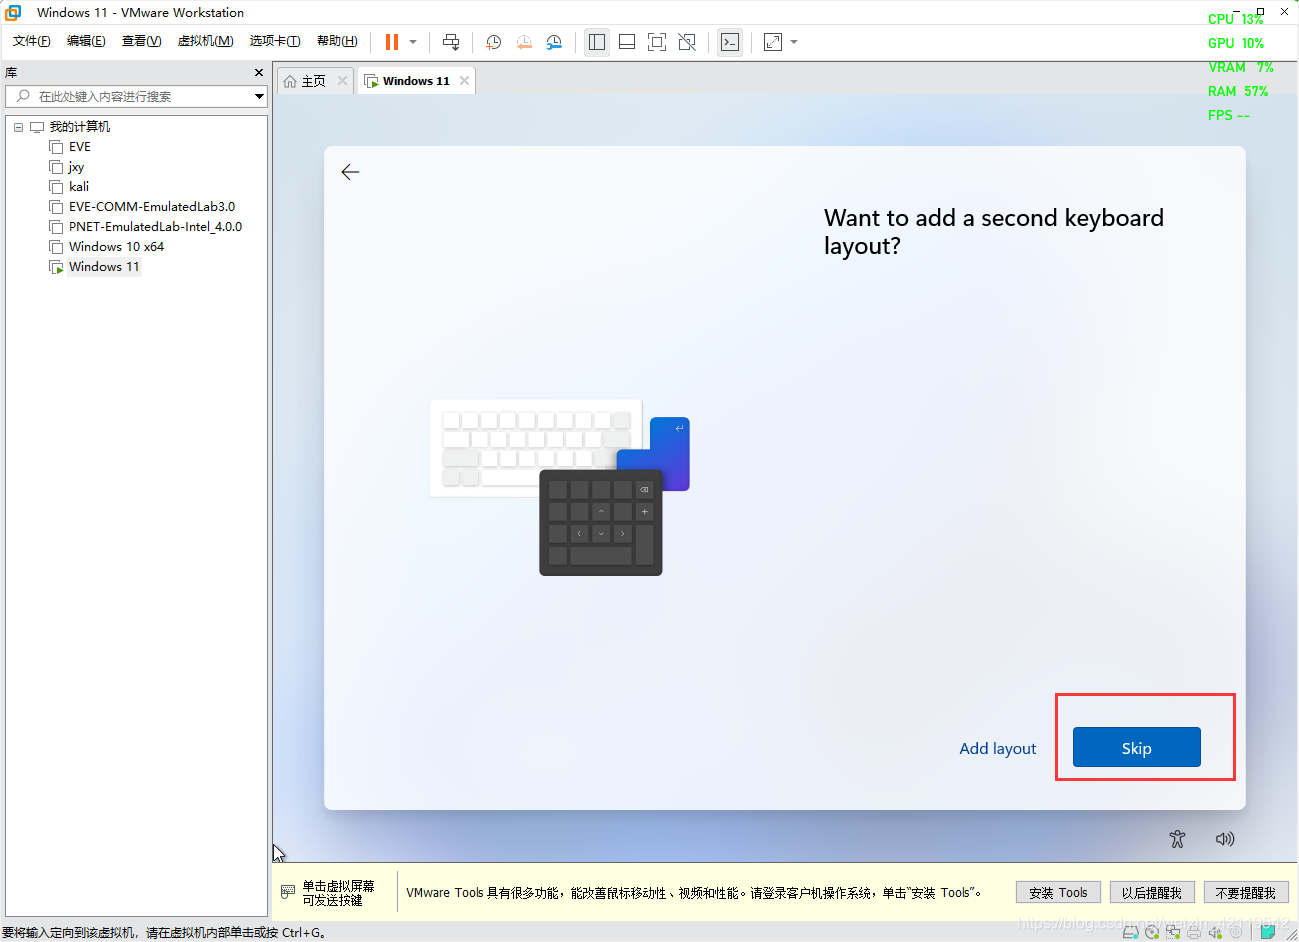This screenshot has width=1299, height=942.
Task: Click the Add layout link
Action: coord(998,748)
